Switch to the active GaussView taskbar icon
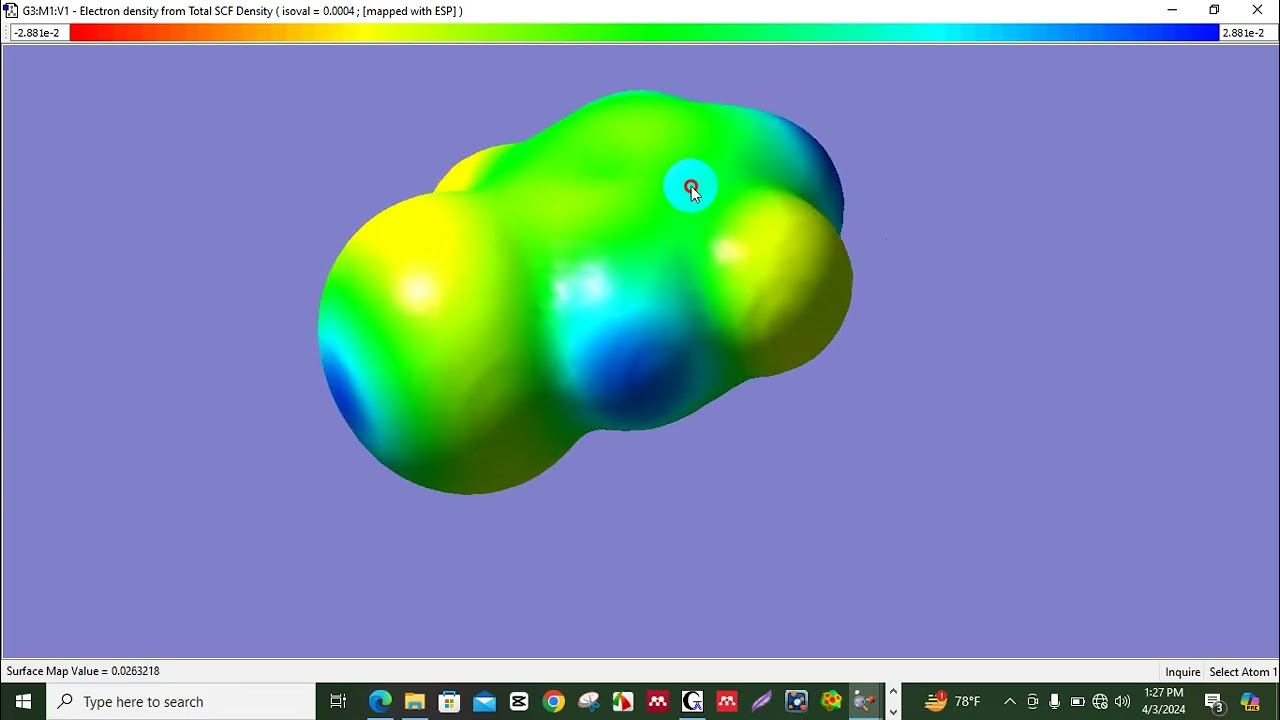Image resolution: width=1280 pixels, height=720 pixels. [865, 702]
